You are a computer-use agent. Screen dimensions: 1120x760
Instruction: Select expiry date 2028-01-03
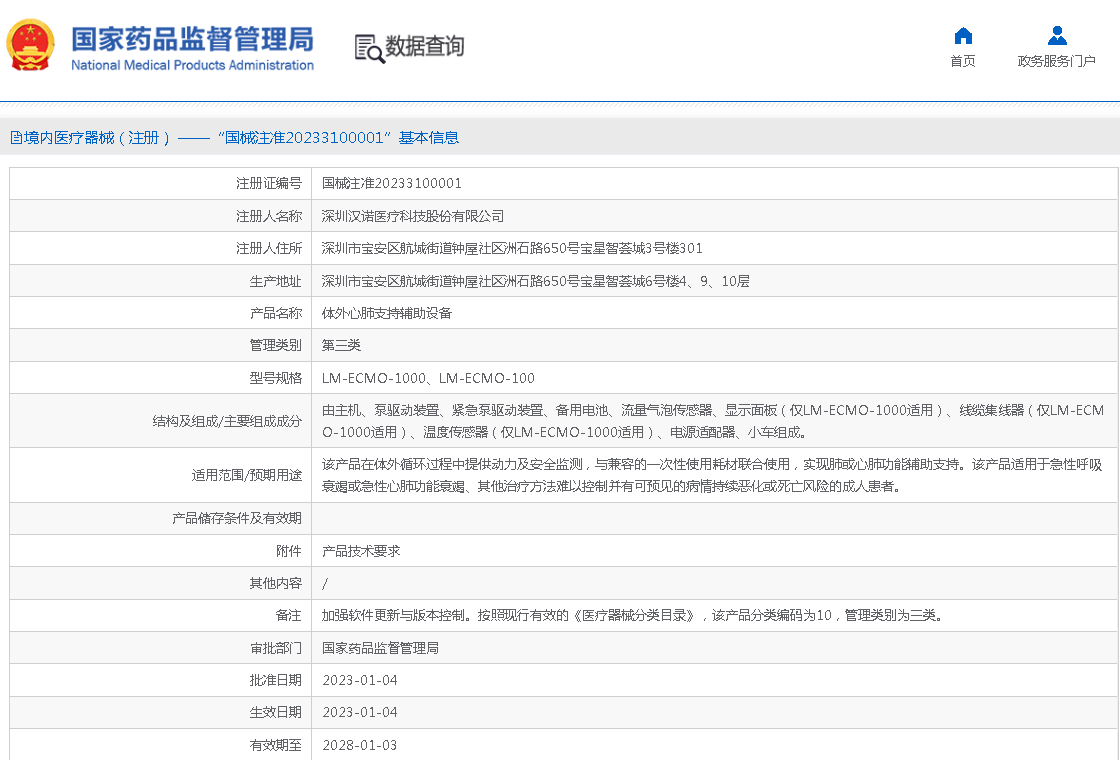pos(360,745)
